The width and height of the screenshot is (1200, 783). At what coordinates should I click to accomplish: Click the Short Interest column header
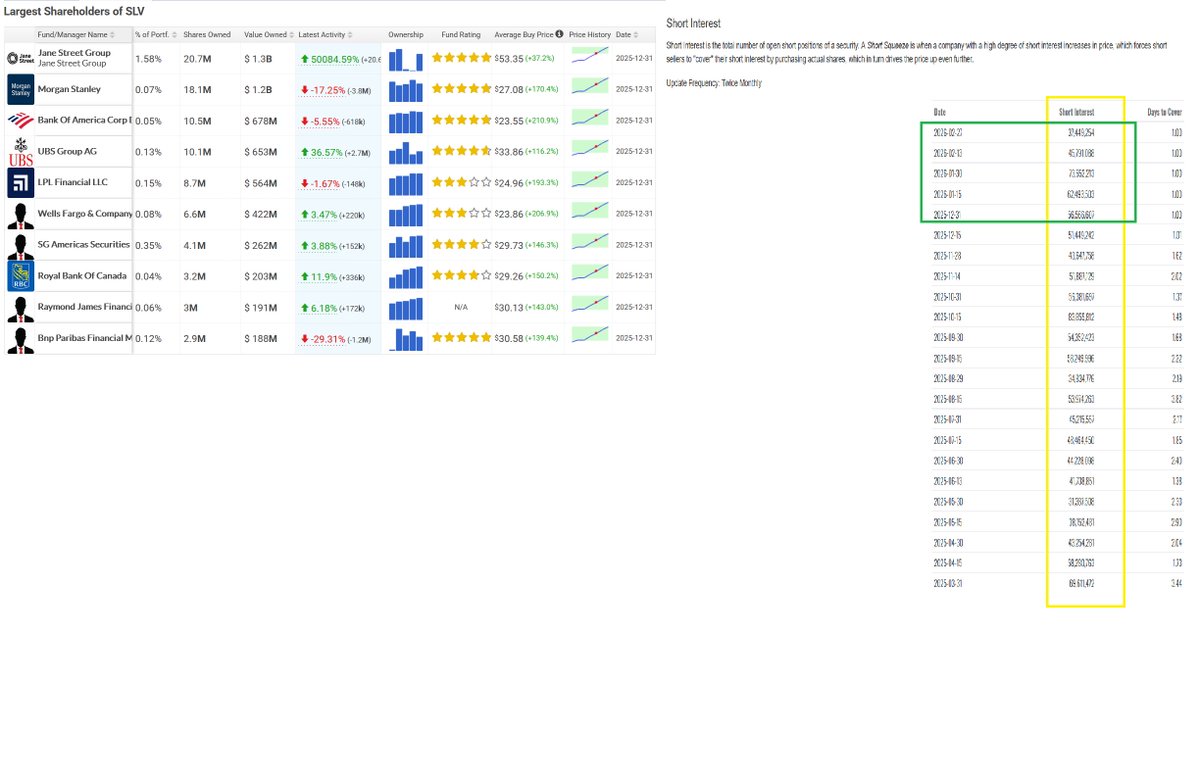coord(1077,112)
